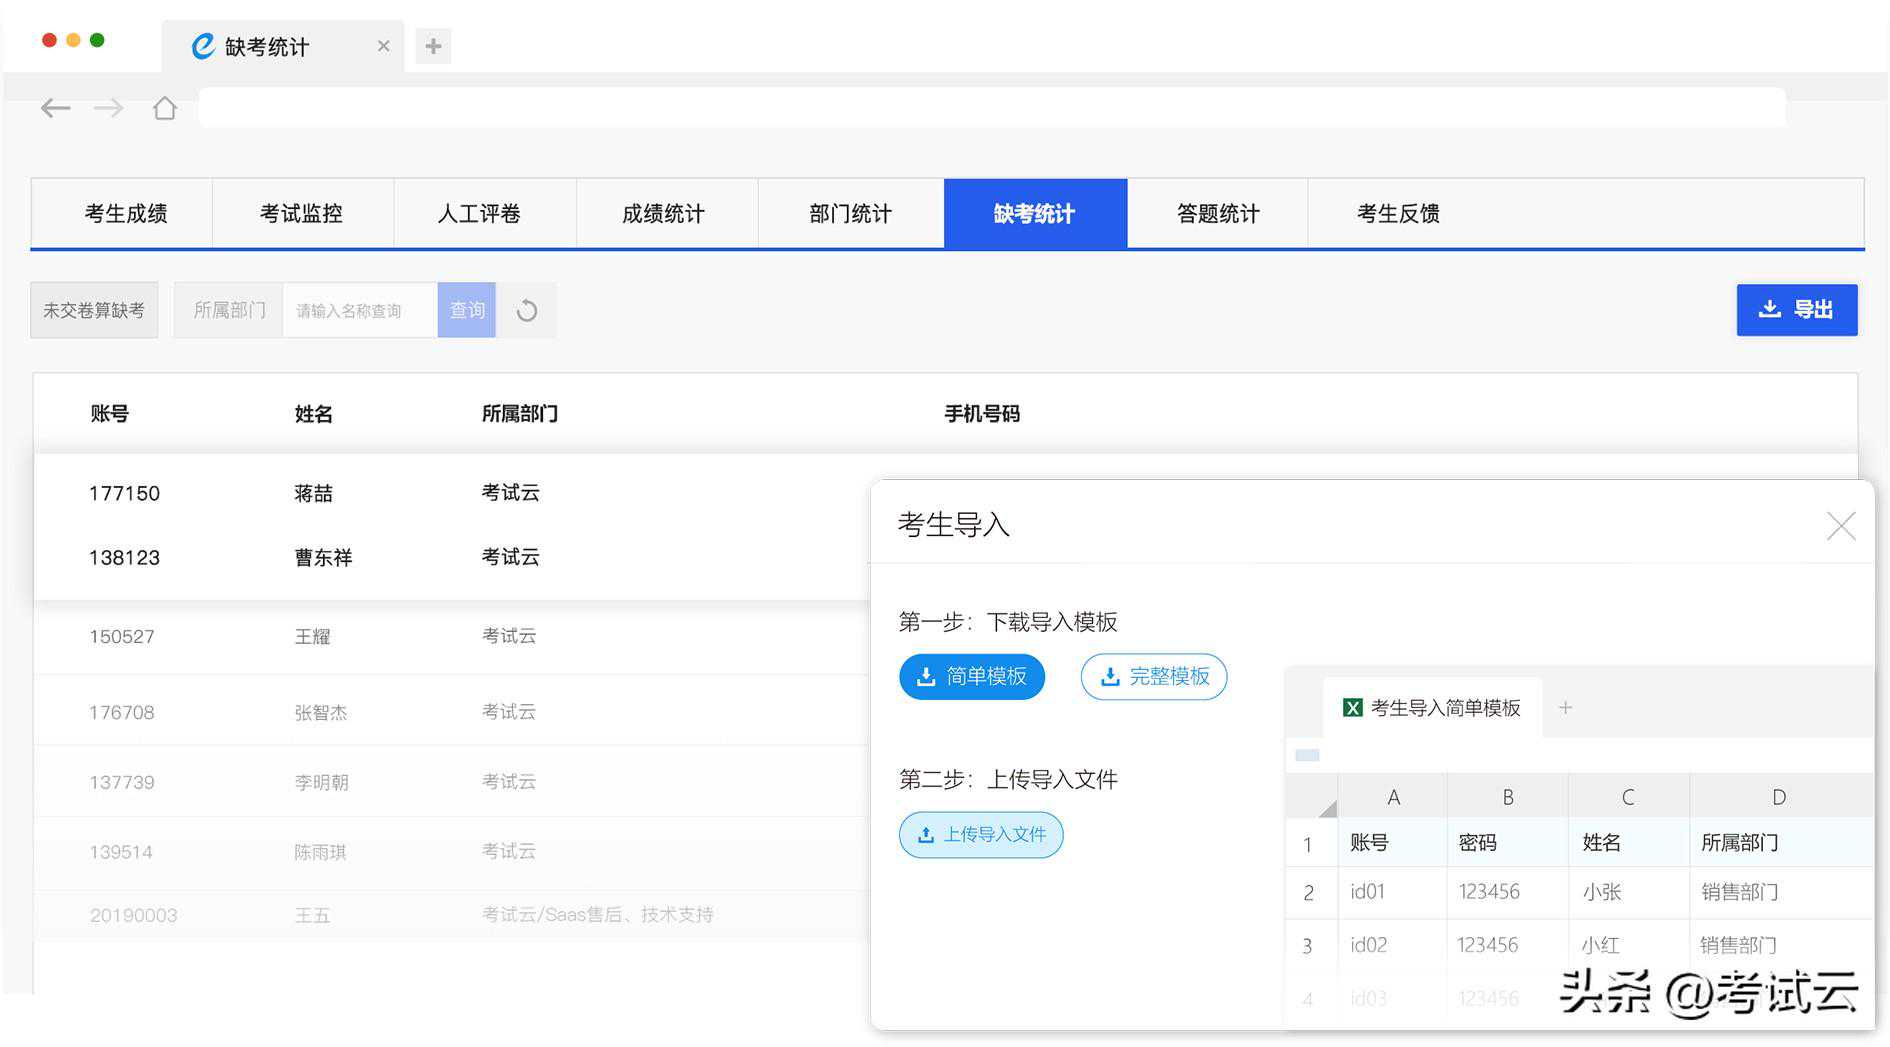Open the 所属部门 filter selector

click(229, 311)
